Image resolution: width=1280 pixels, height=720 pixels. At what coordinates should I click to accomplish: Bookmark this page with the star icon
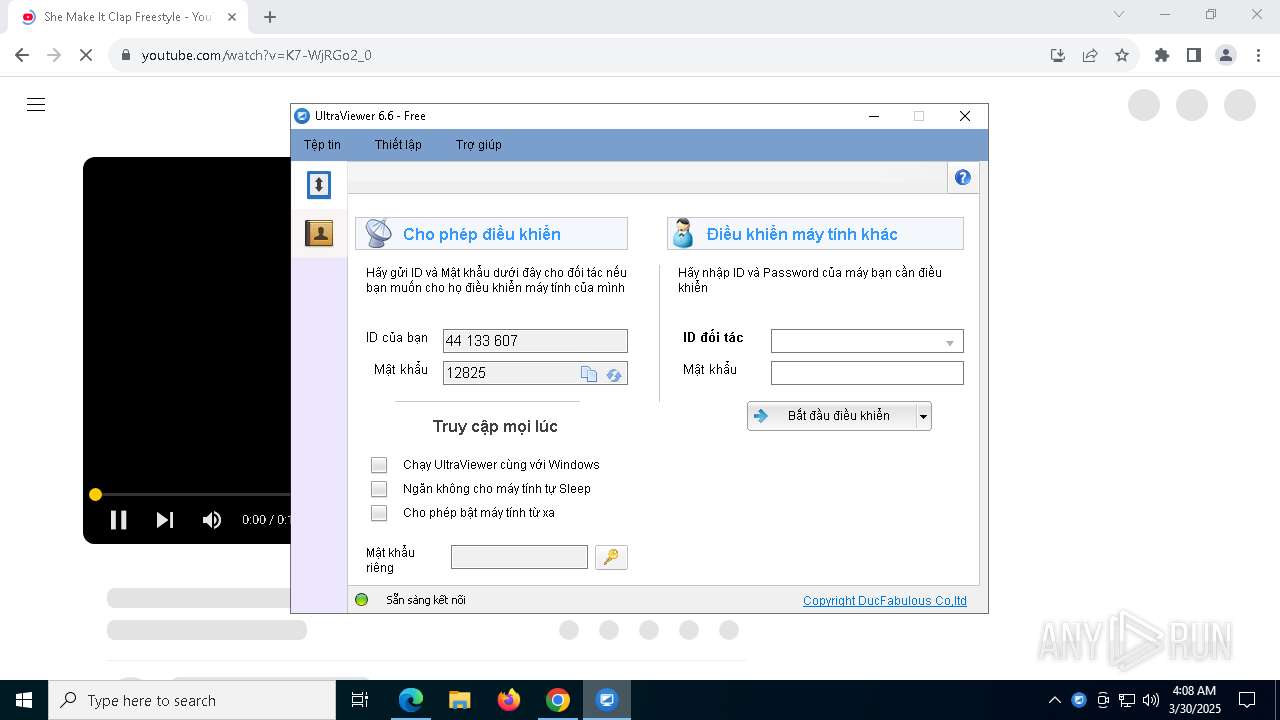(x=1122, y=55)
